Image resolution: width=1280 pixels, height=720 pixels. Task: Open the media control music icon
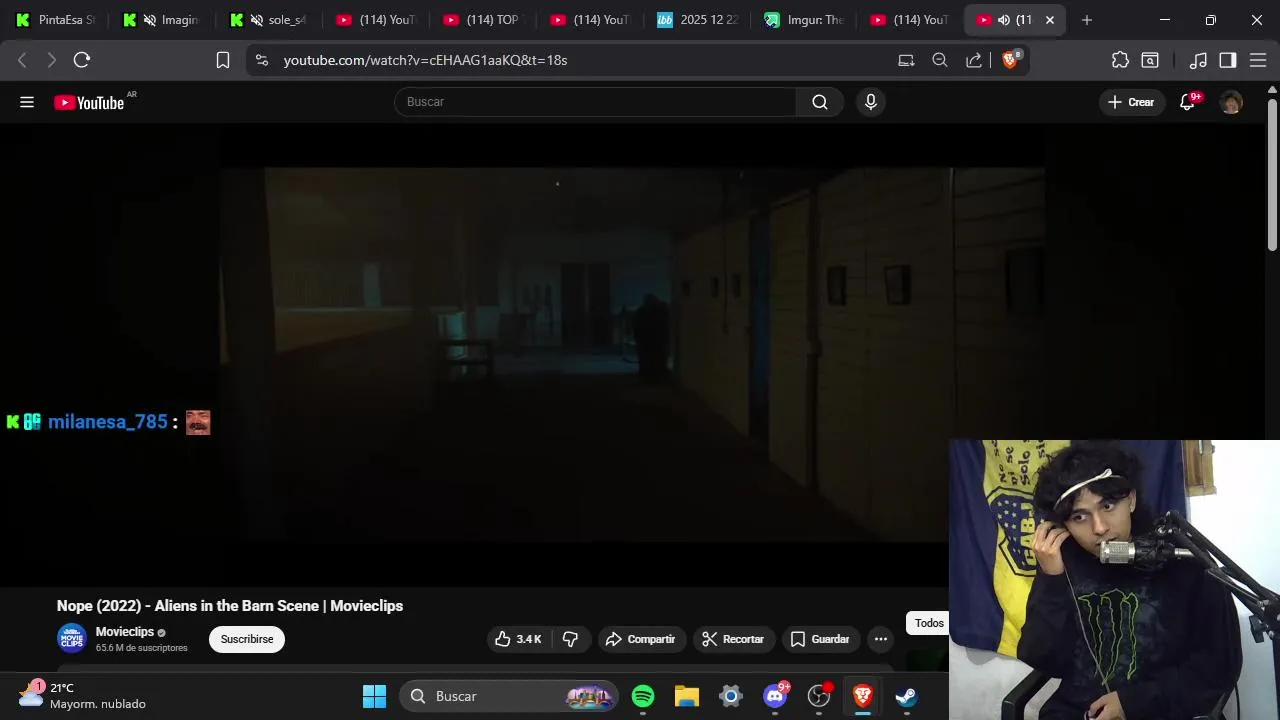[1198, 60]
